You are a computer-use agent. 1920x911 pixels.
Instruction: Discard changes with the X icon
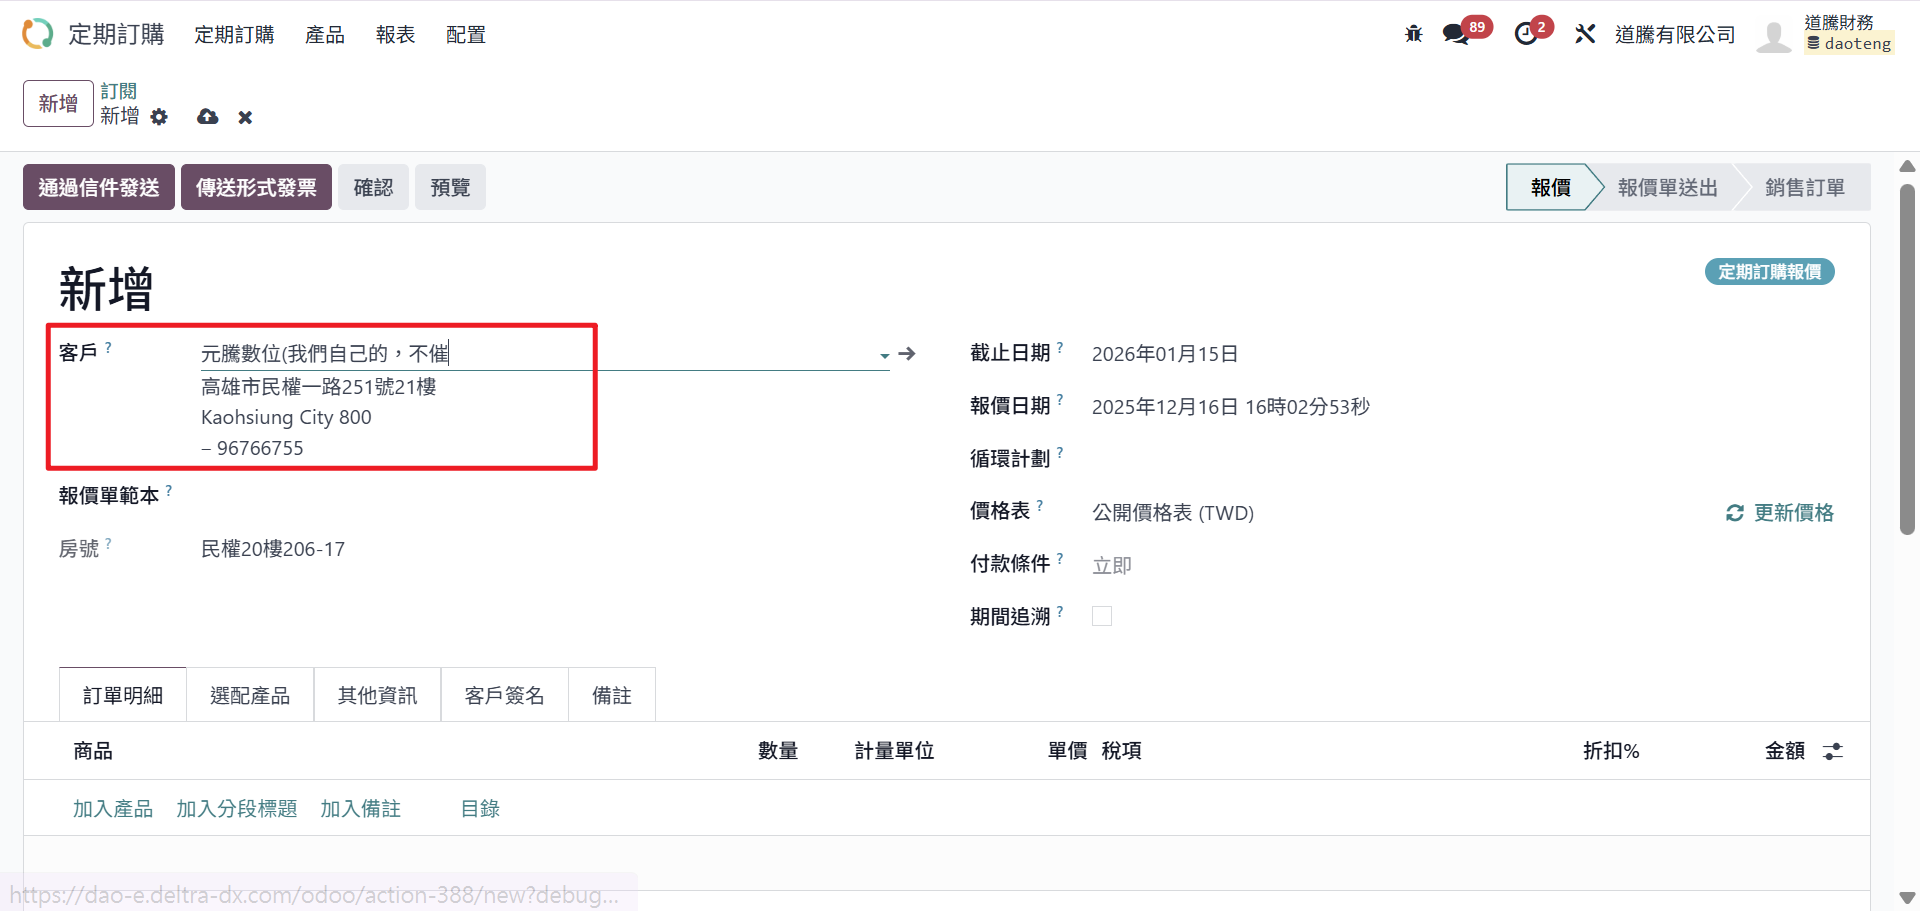[245, 117]
